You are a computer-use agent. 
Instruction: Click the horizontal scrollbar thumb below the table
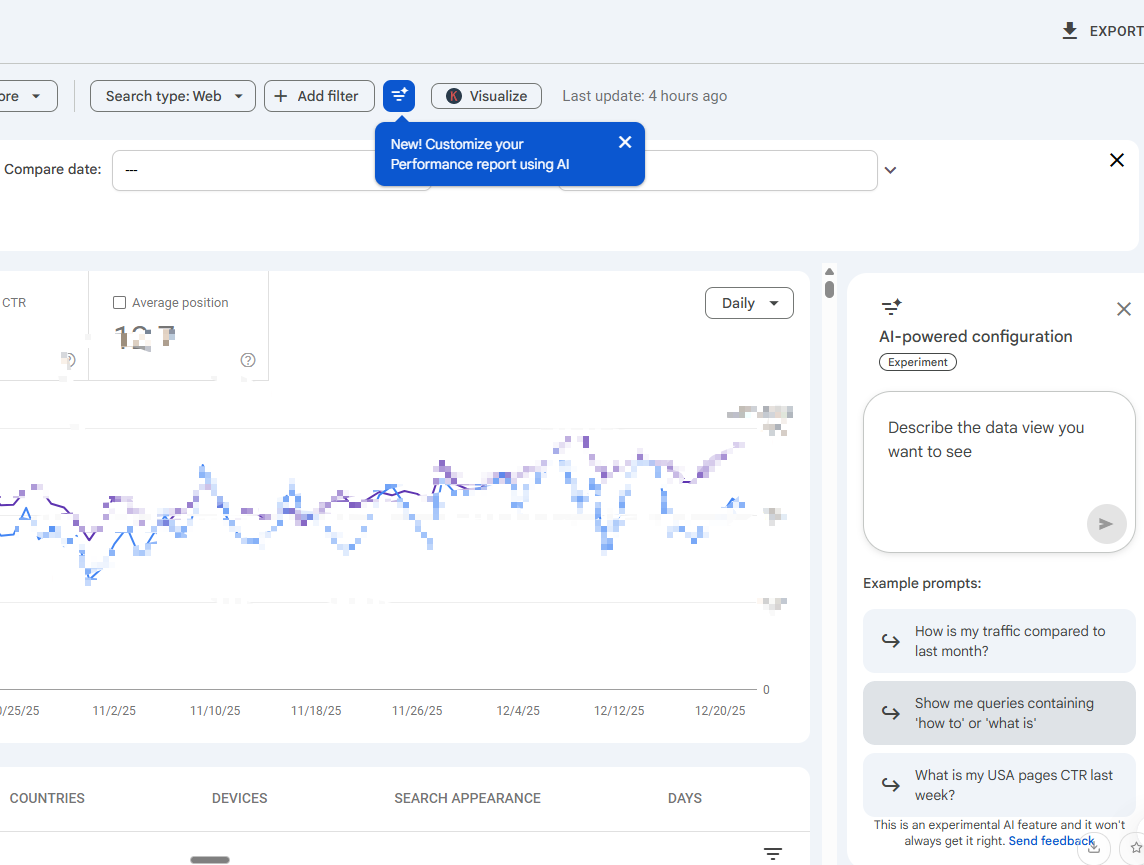pyautogui.click(x=210, y=860)
